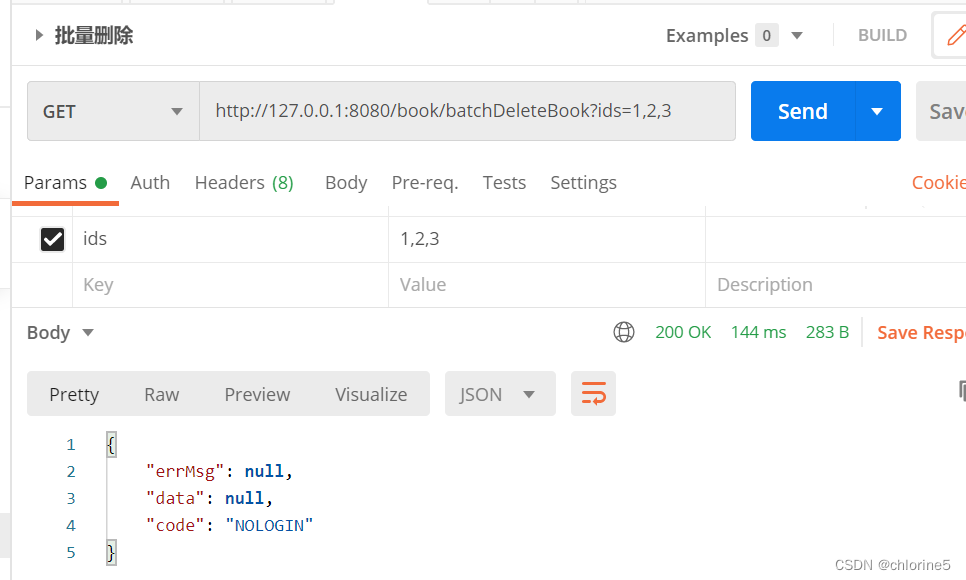The width and height of the screenshot is (966, 580).
Task: Switch to BUILD mode
Action: coord(882,35)
